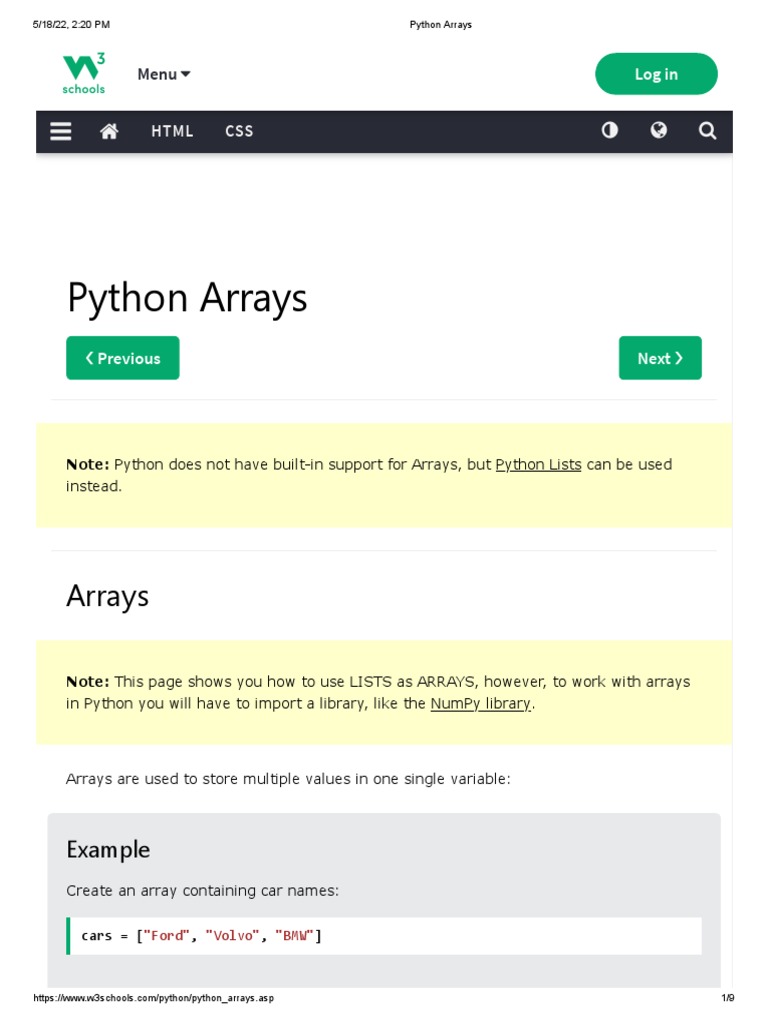Click the large Python Arrays page heading
This screenshot has height=1024, width=768.
point(187,298)
